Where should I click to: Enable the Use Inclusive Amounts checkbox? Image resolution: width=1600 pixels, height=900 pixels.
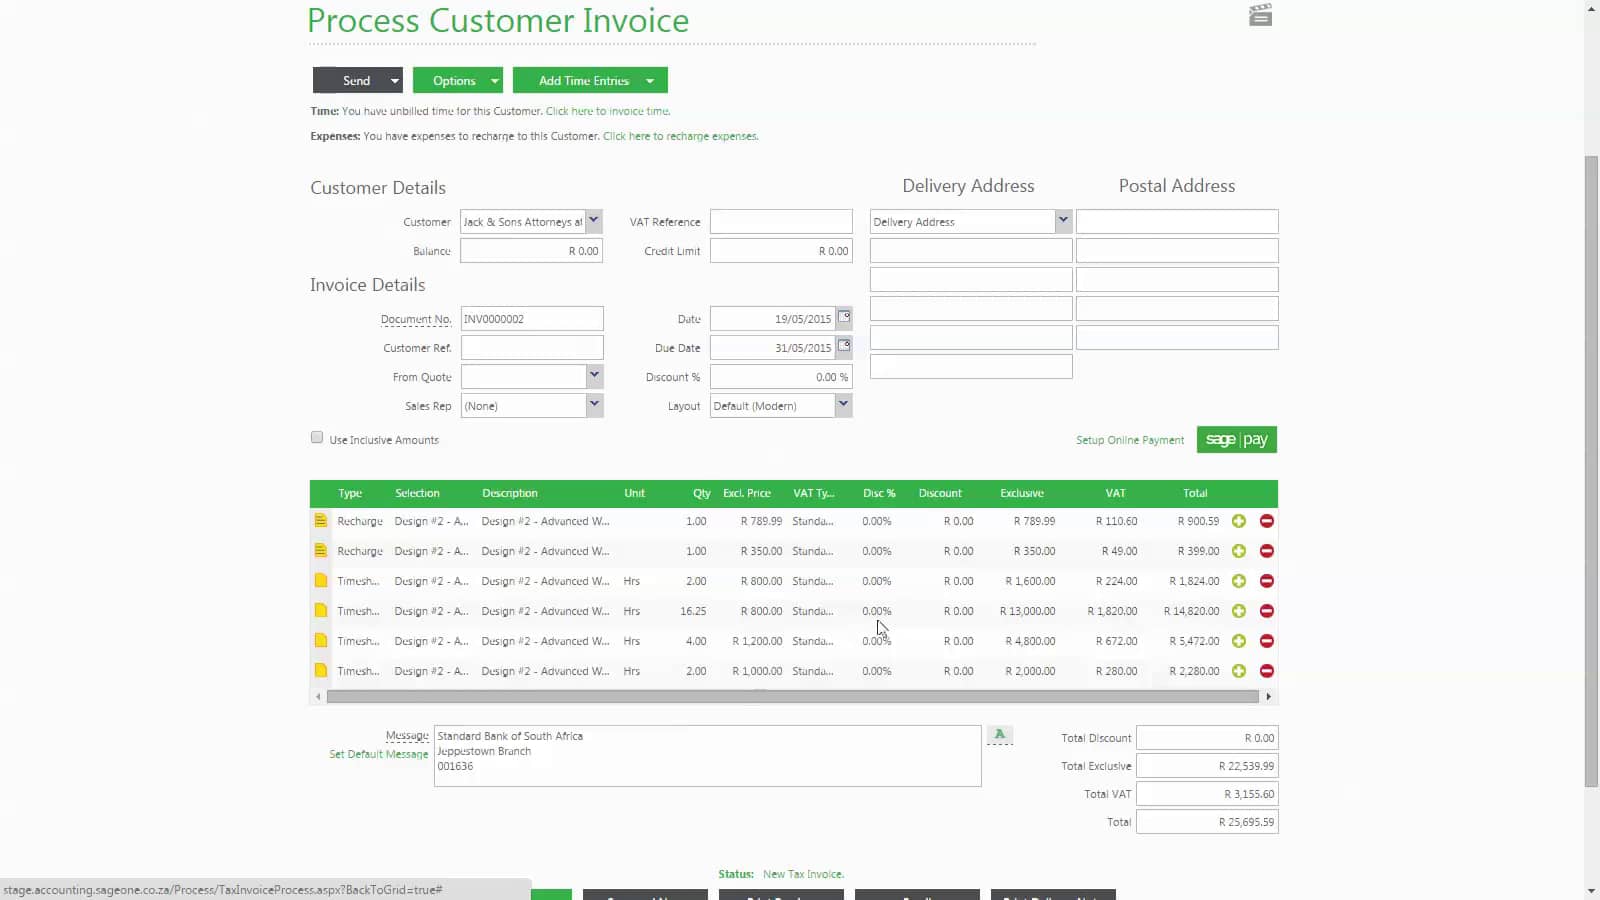point(316,437)
